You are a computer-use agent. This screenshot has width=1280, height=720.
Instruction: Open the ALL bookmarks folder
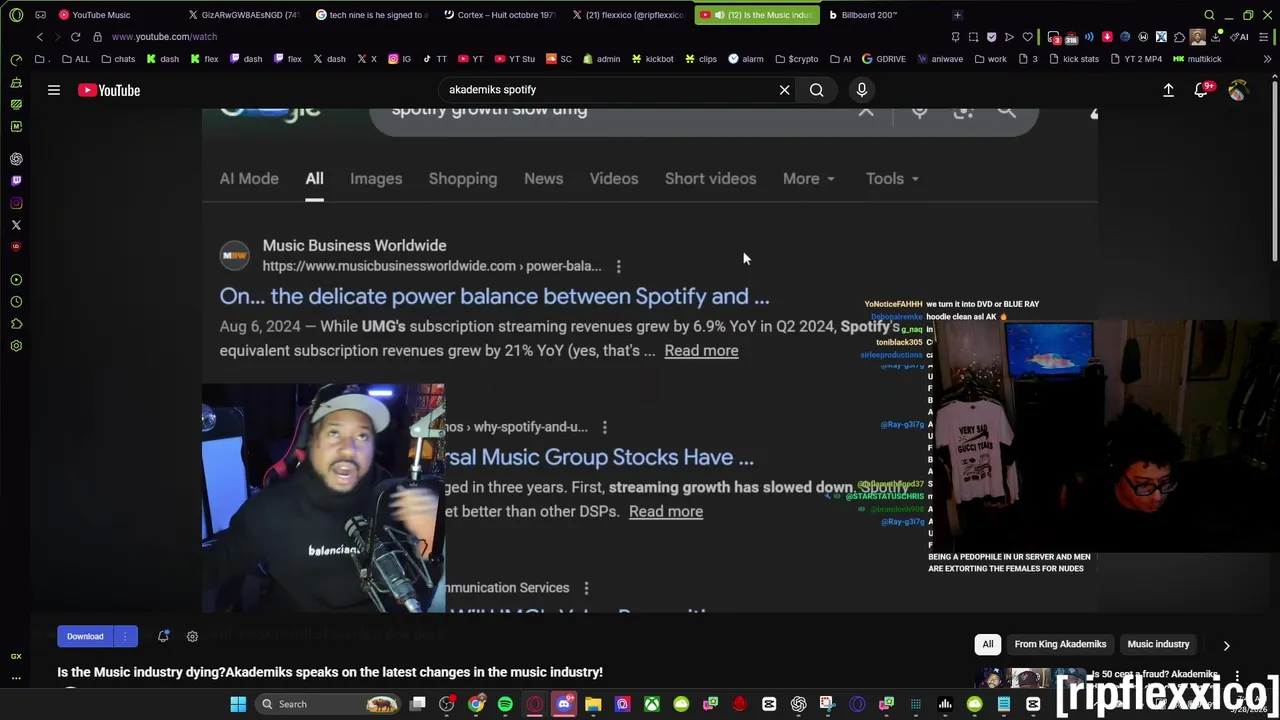(76, 59)
